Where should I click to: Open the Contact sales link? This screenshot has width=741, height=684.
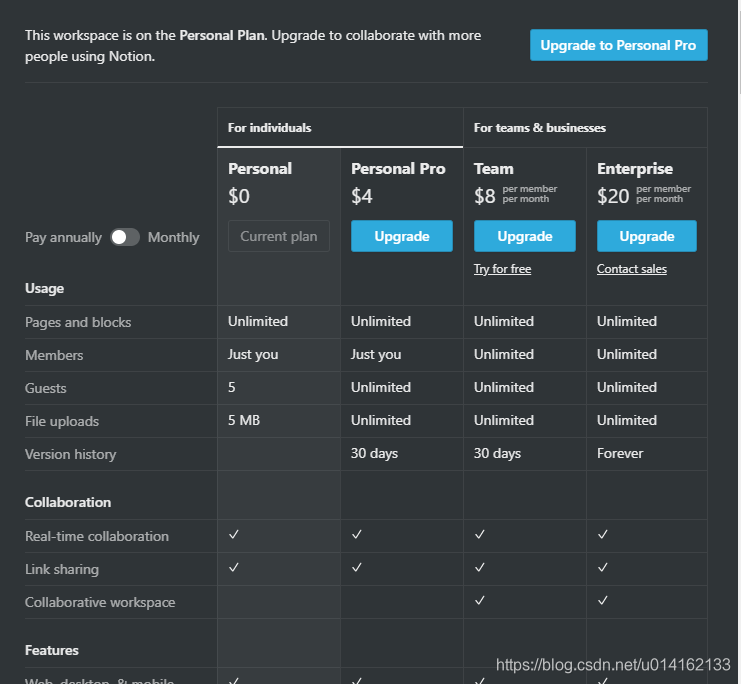click(x=631, y=269)
